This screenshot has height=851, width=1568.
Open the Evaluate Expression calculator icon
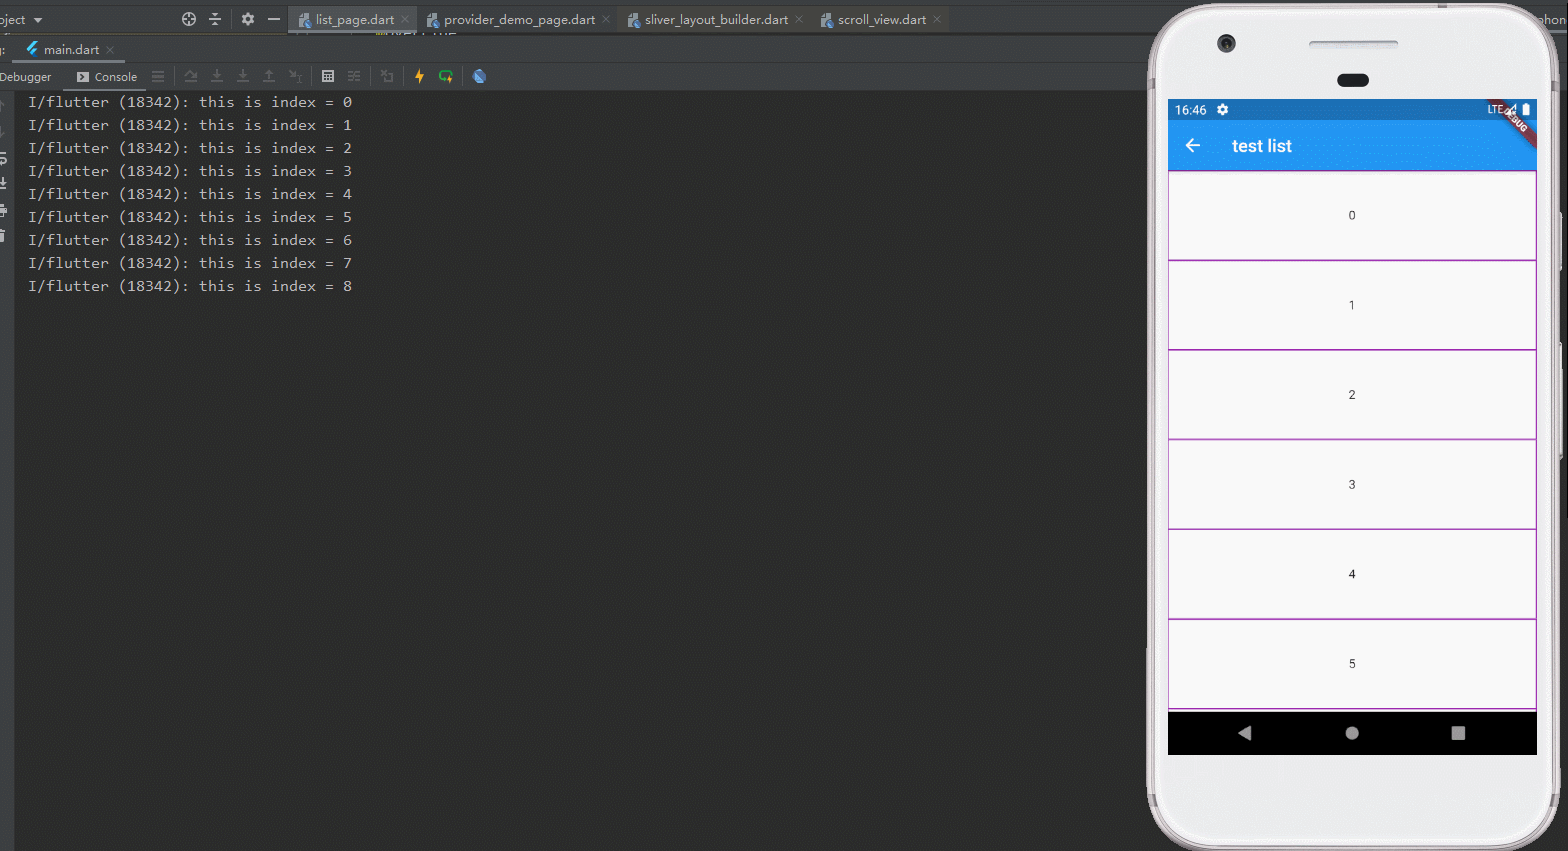click(328, 77)
